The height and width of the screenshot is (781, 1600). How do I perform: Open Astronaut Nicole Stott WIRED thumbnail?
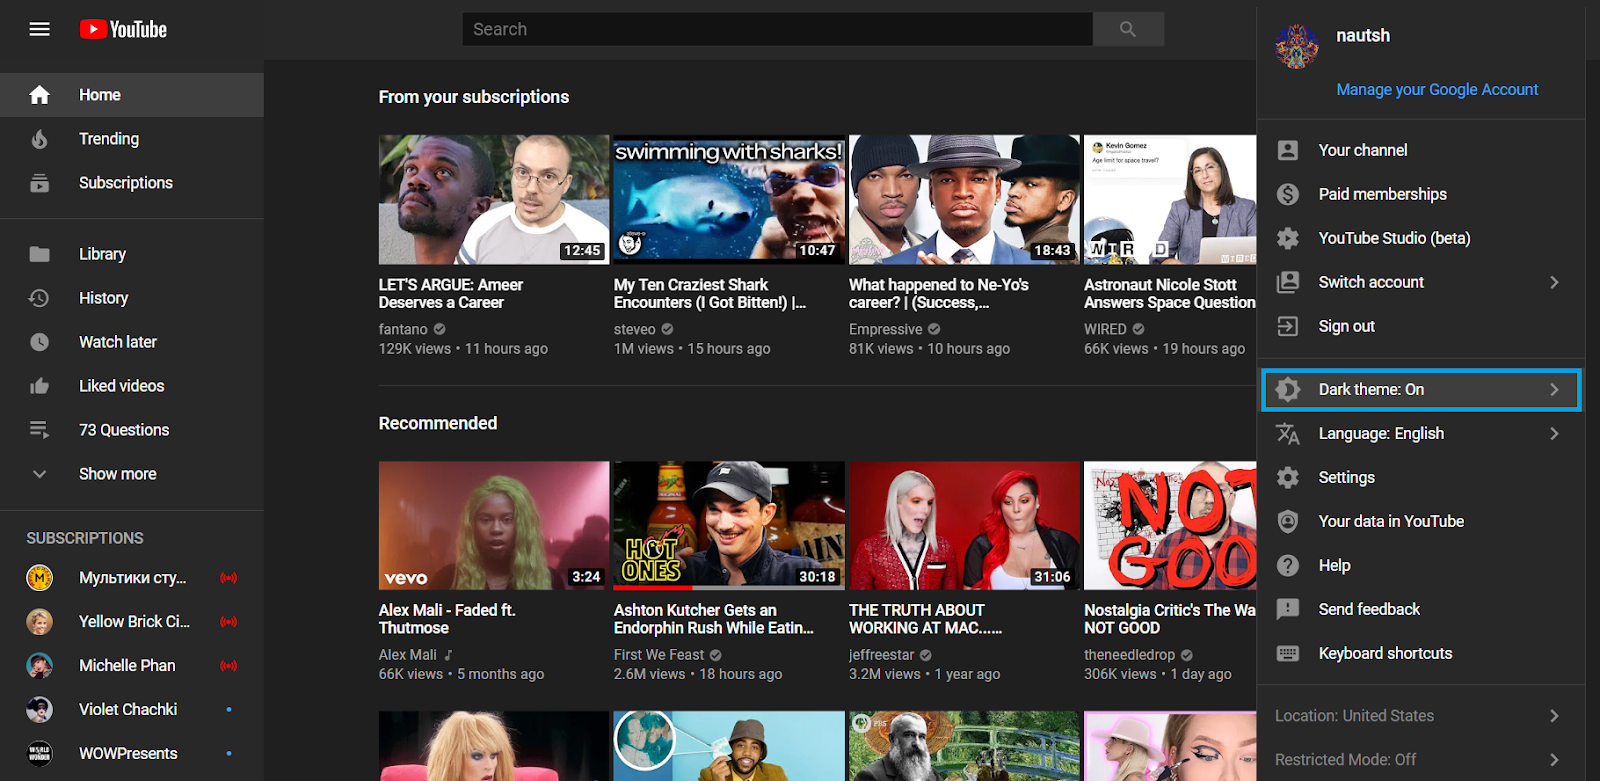point(1170,200)
